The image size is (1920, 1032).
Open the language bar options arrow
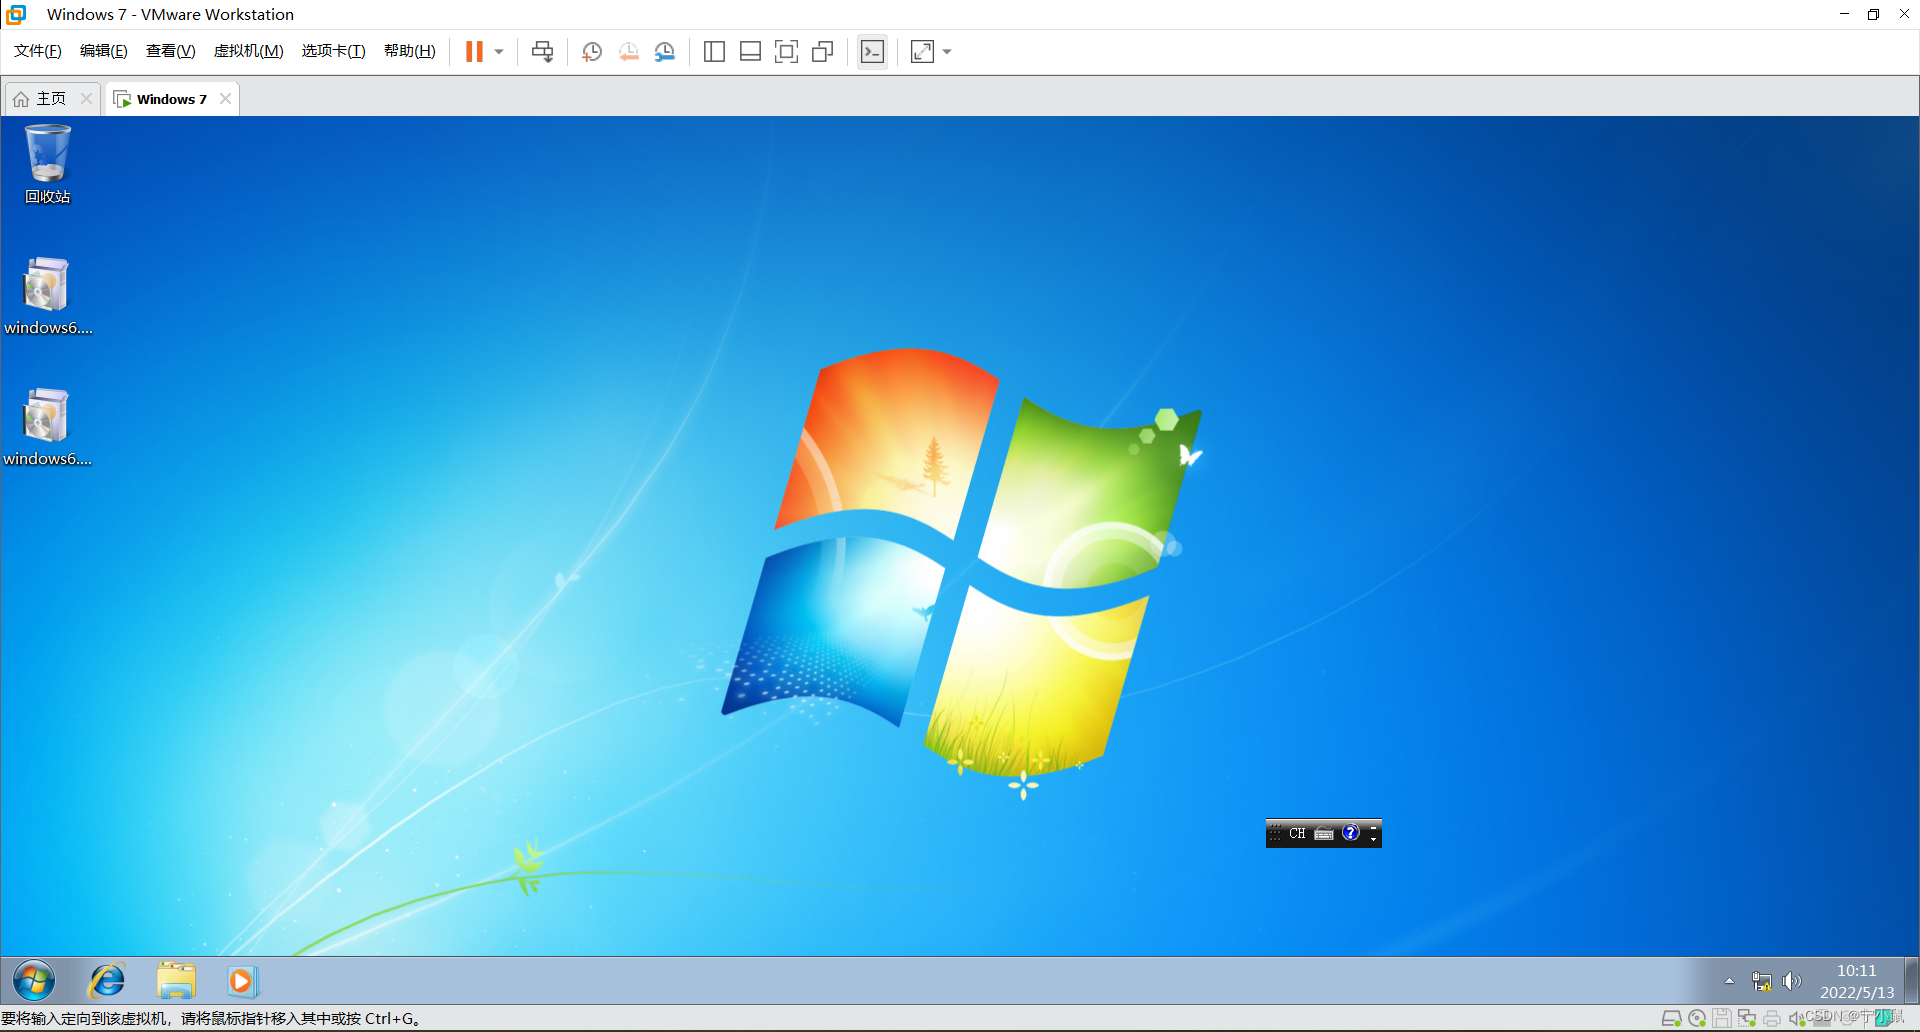click(1373, 839)
